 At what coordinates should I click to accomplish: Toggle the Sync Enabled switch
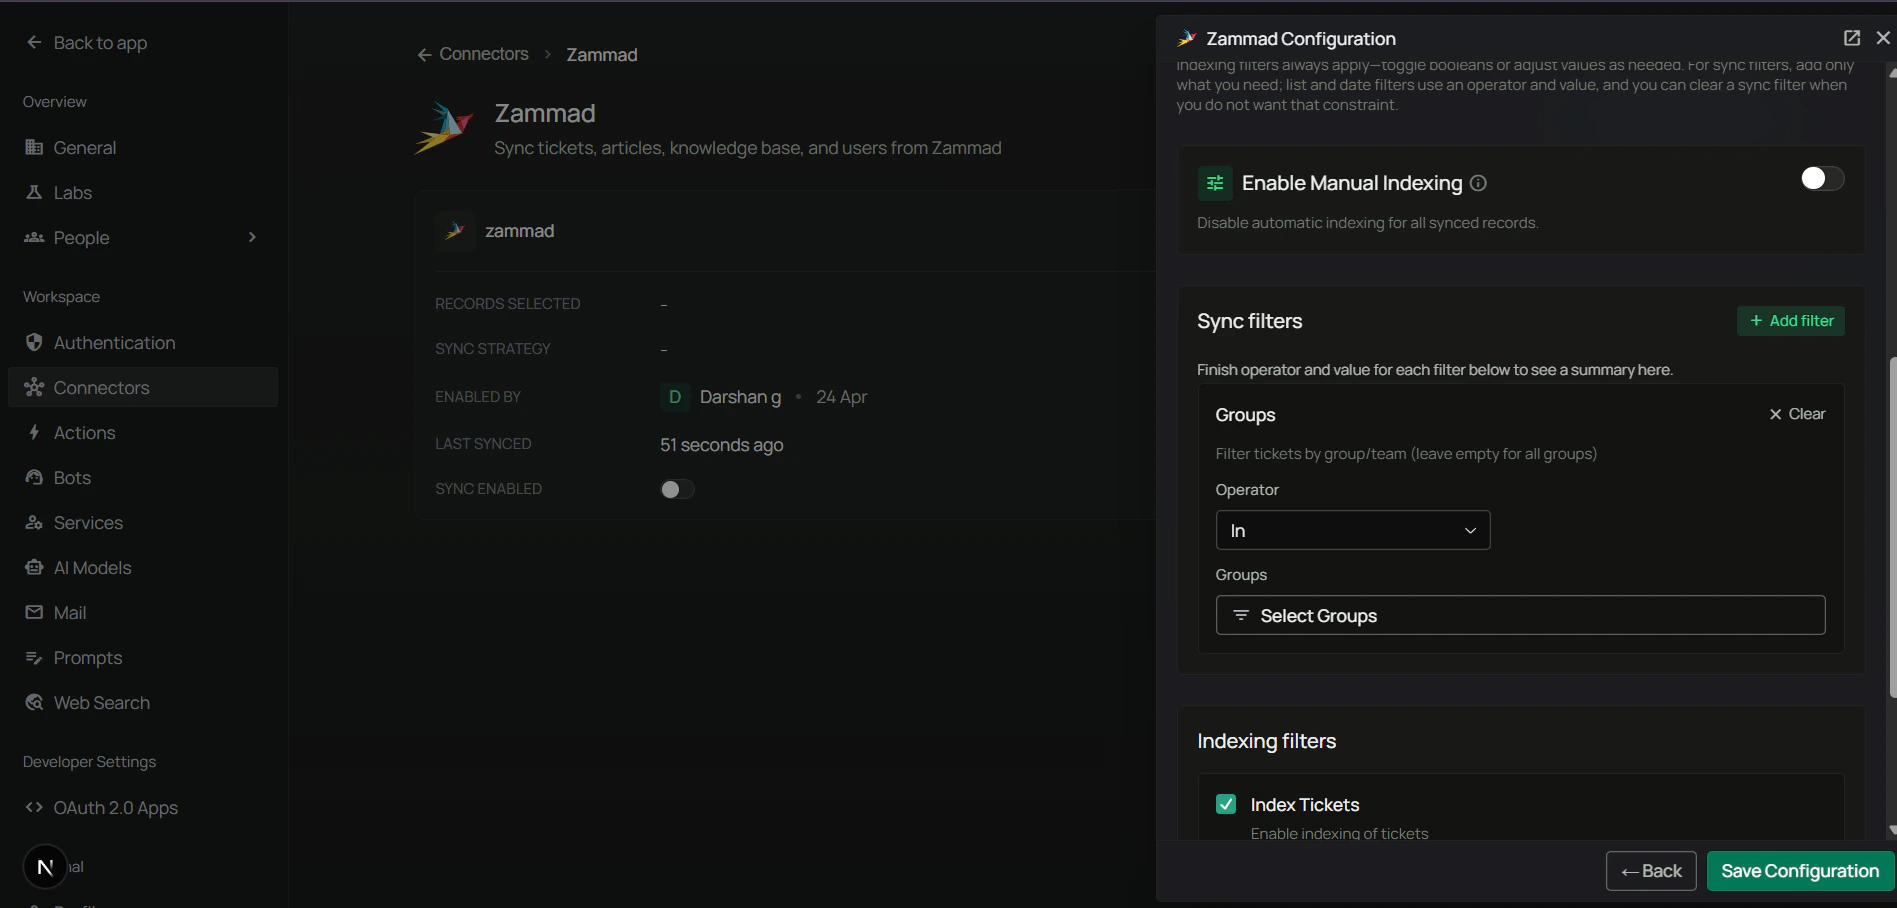point(677,489)
